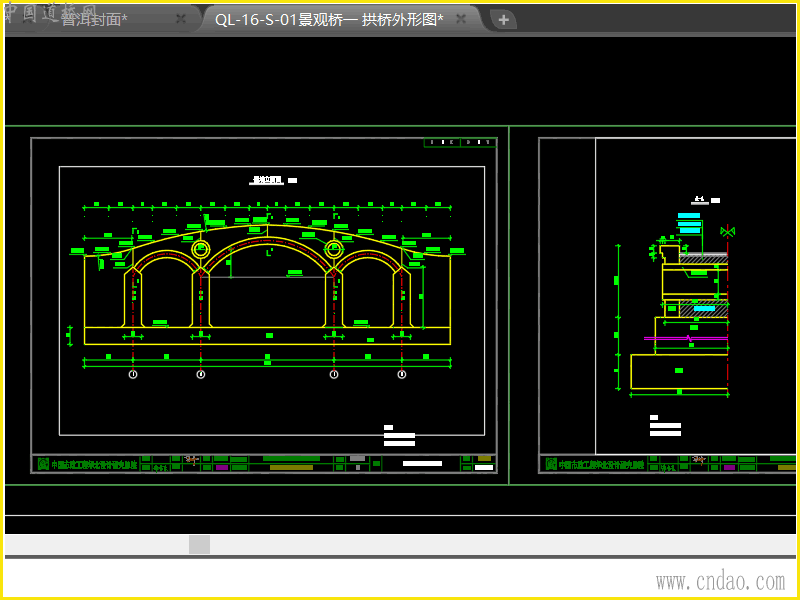Click the second axis marker circle under the bridge

(x=201, y=374)
